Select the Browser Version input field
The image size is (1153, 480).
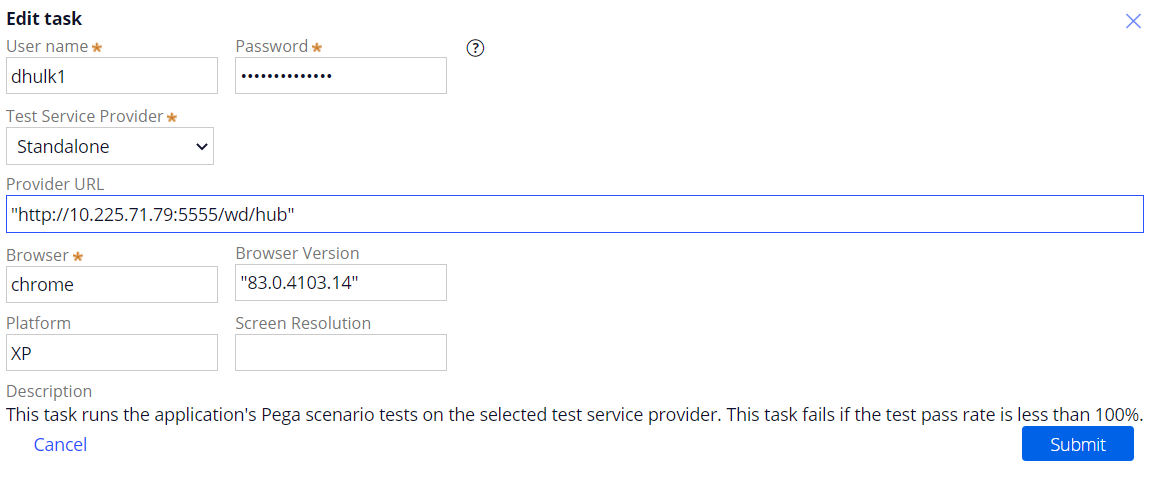pyautogui.click(x=340, y=283)
